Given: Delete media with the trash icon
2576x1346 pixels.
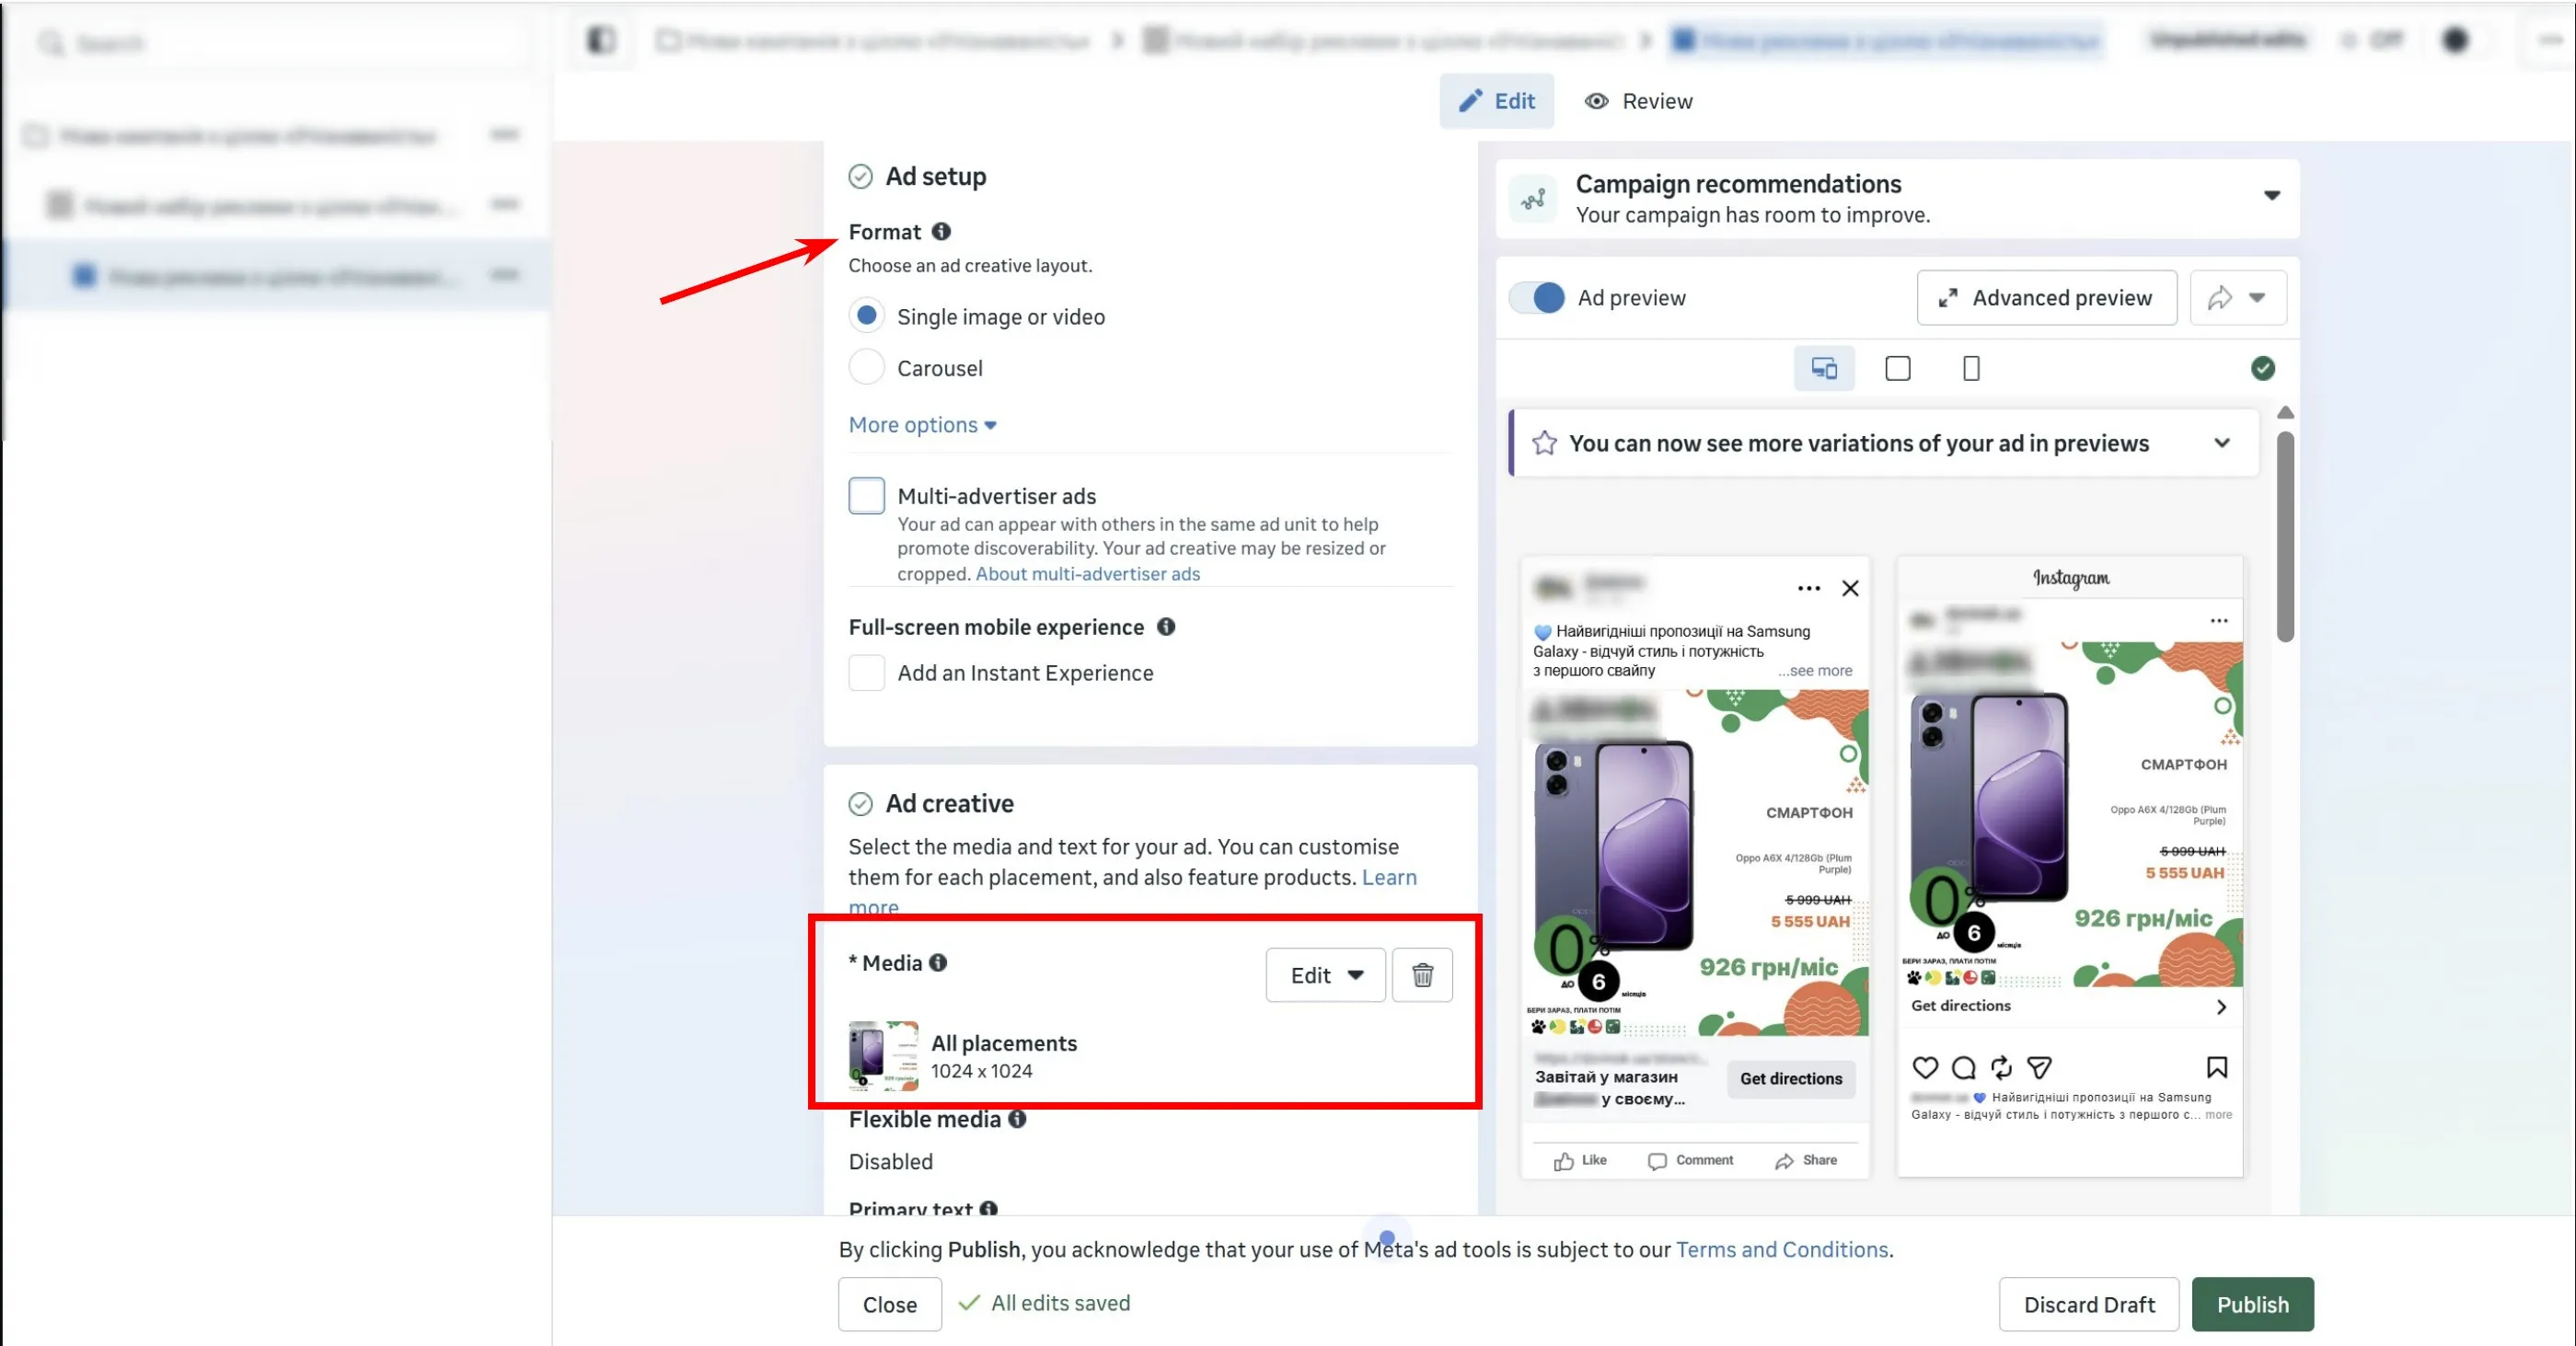Looking at the screenshot, I should pos(1421,974).
